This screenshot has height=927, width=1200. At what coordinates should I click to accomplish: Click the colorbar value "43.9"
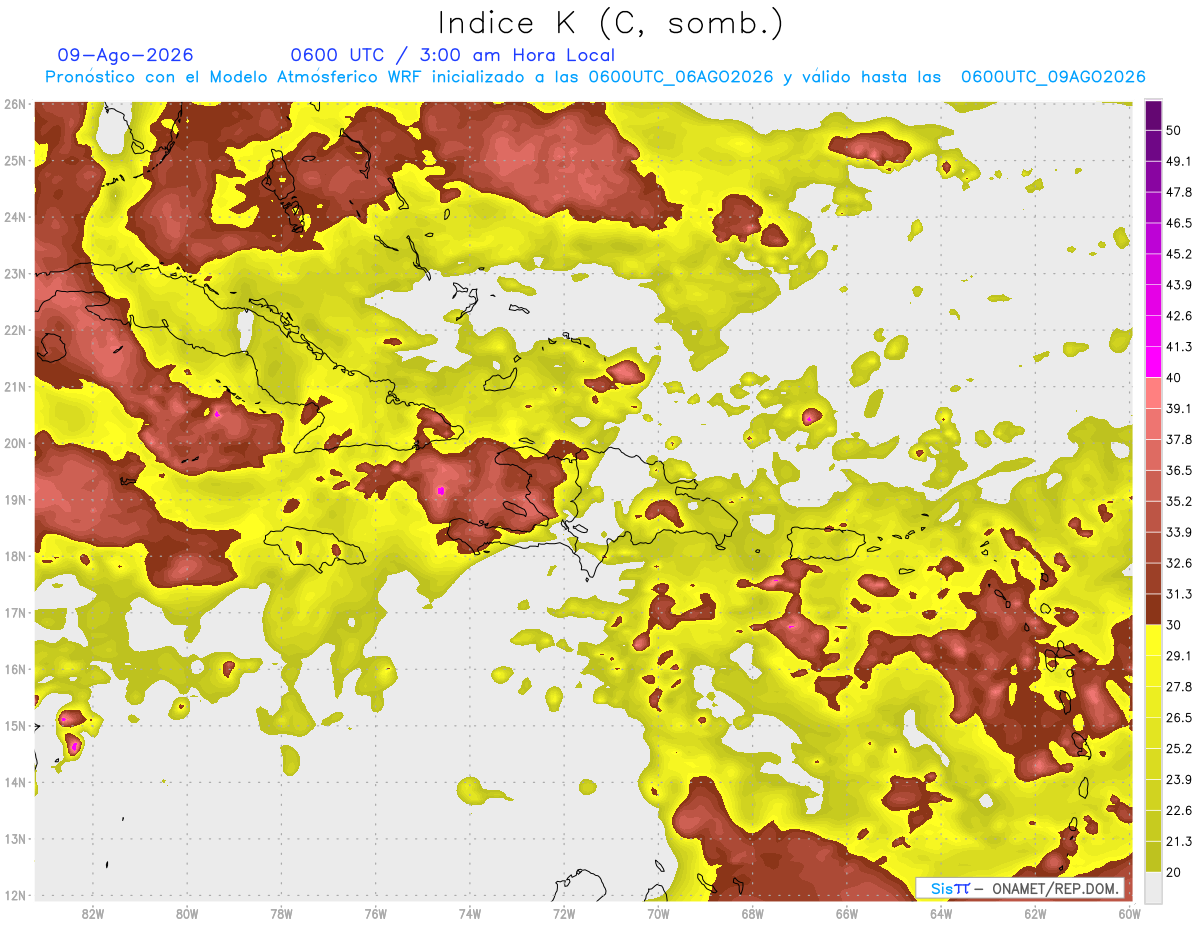pyautogui.click(x=1179, y=285)
